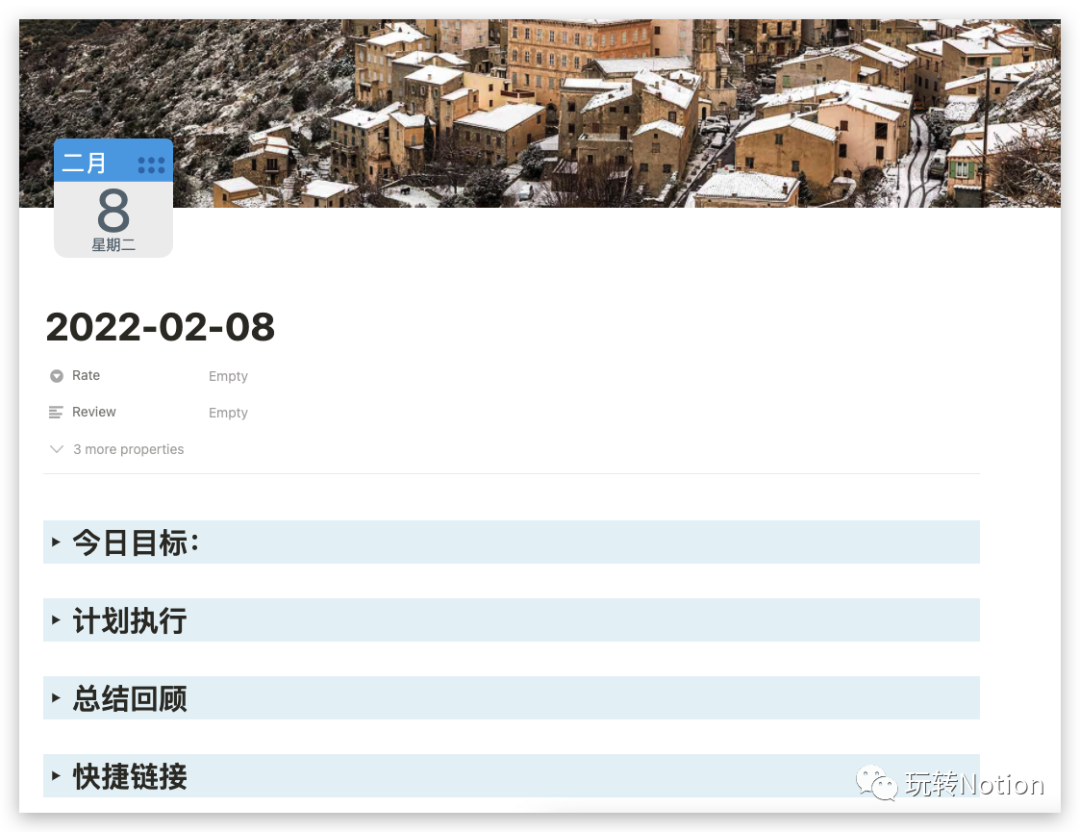
Task: Click the calendar page icon showing 8
Action: click(x=113, y=198)
